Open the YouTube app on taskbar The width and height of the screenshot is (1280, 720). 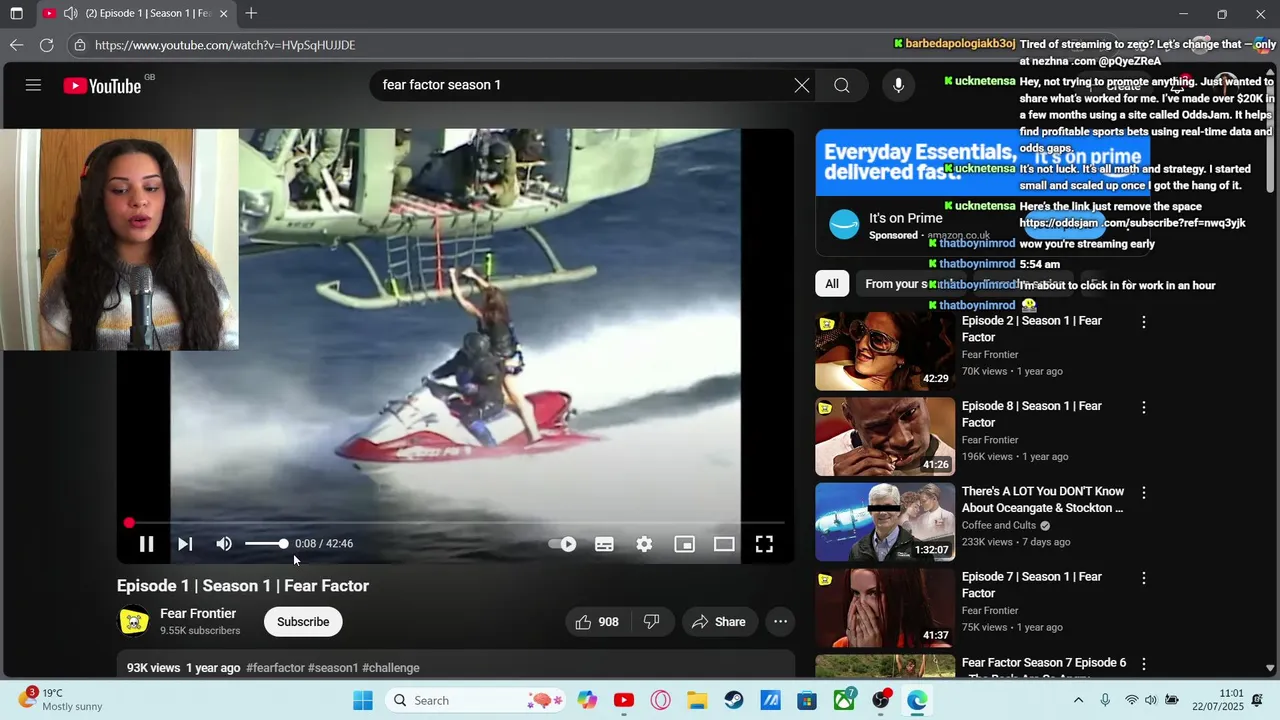(624, 700)
